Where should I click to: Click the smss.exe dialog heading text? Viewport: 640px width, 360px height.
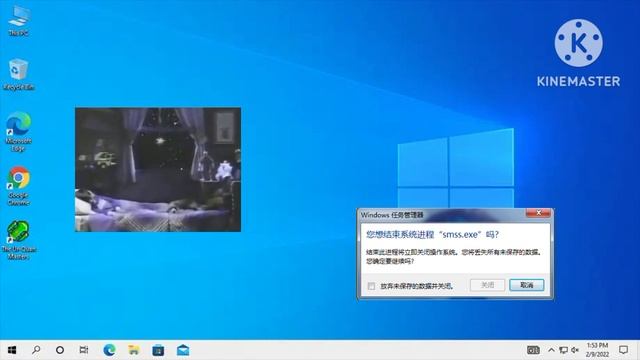point(432,235)
